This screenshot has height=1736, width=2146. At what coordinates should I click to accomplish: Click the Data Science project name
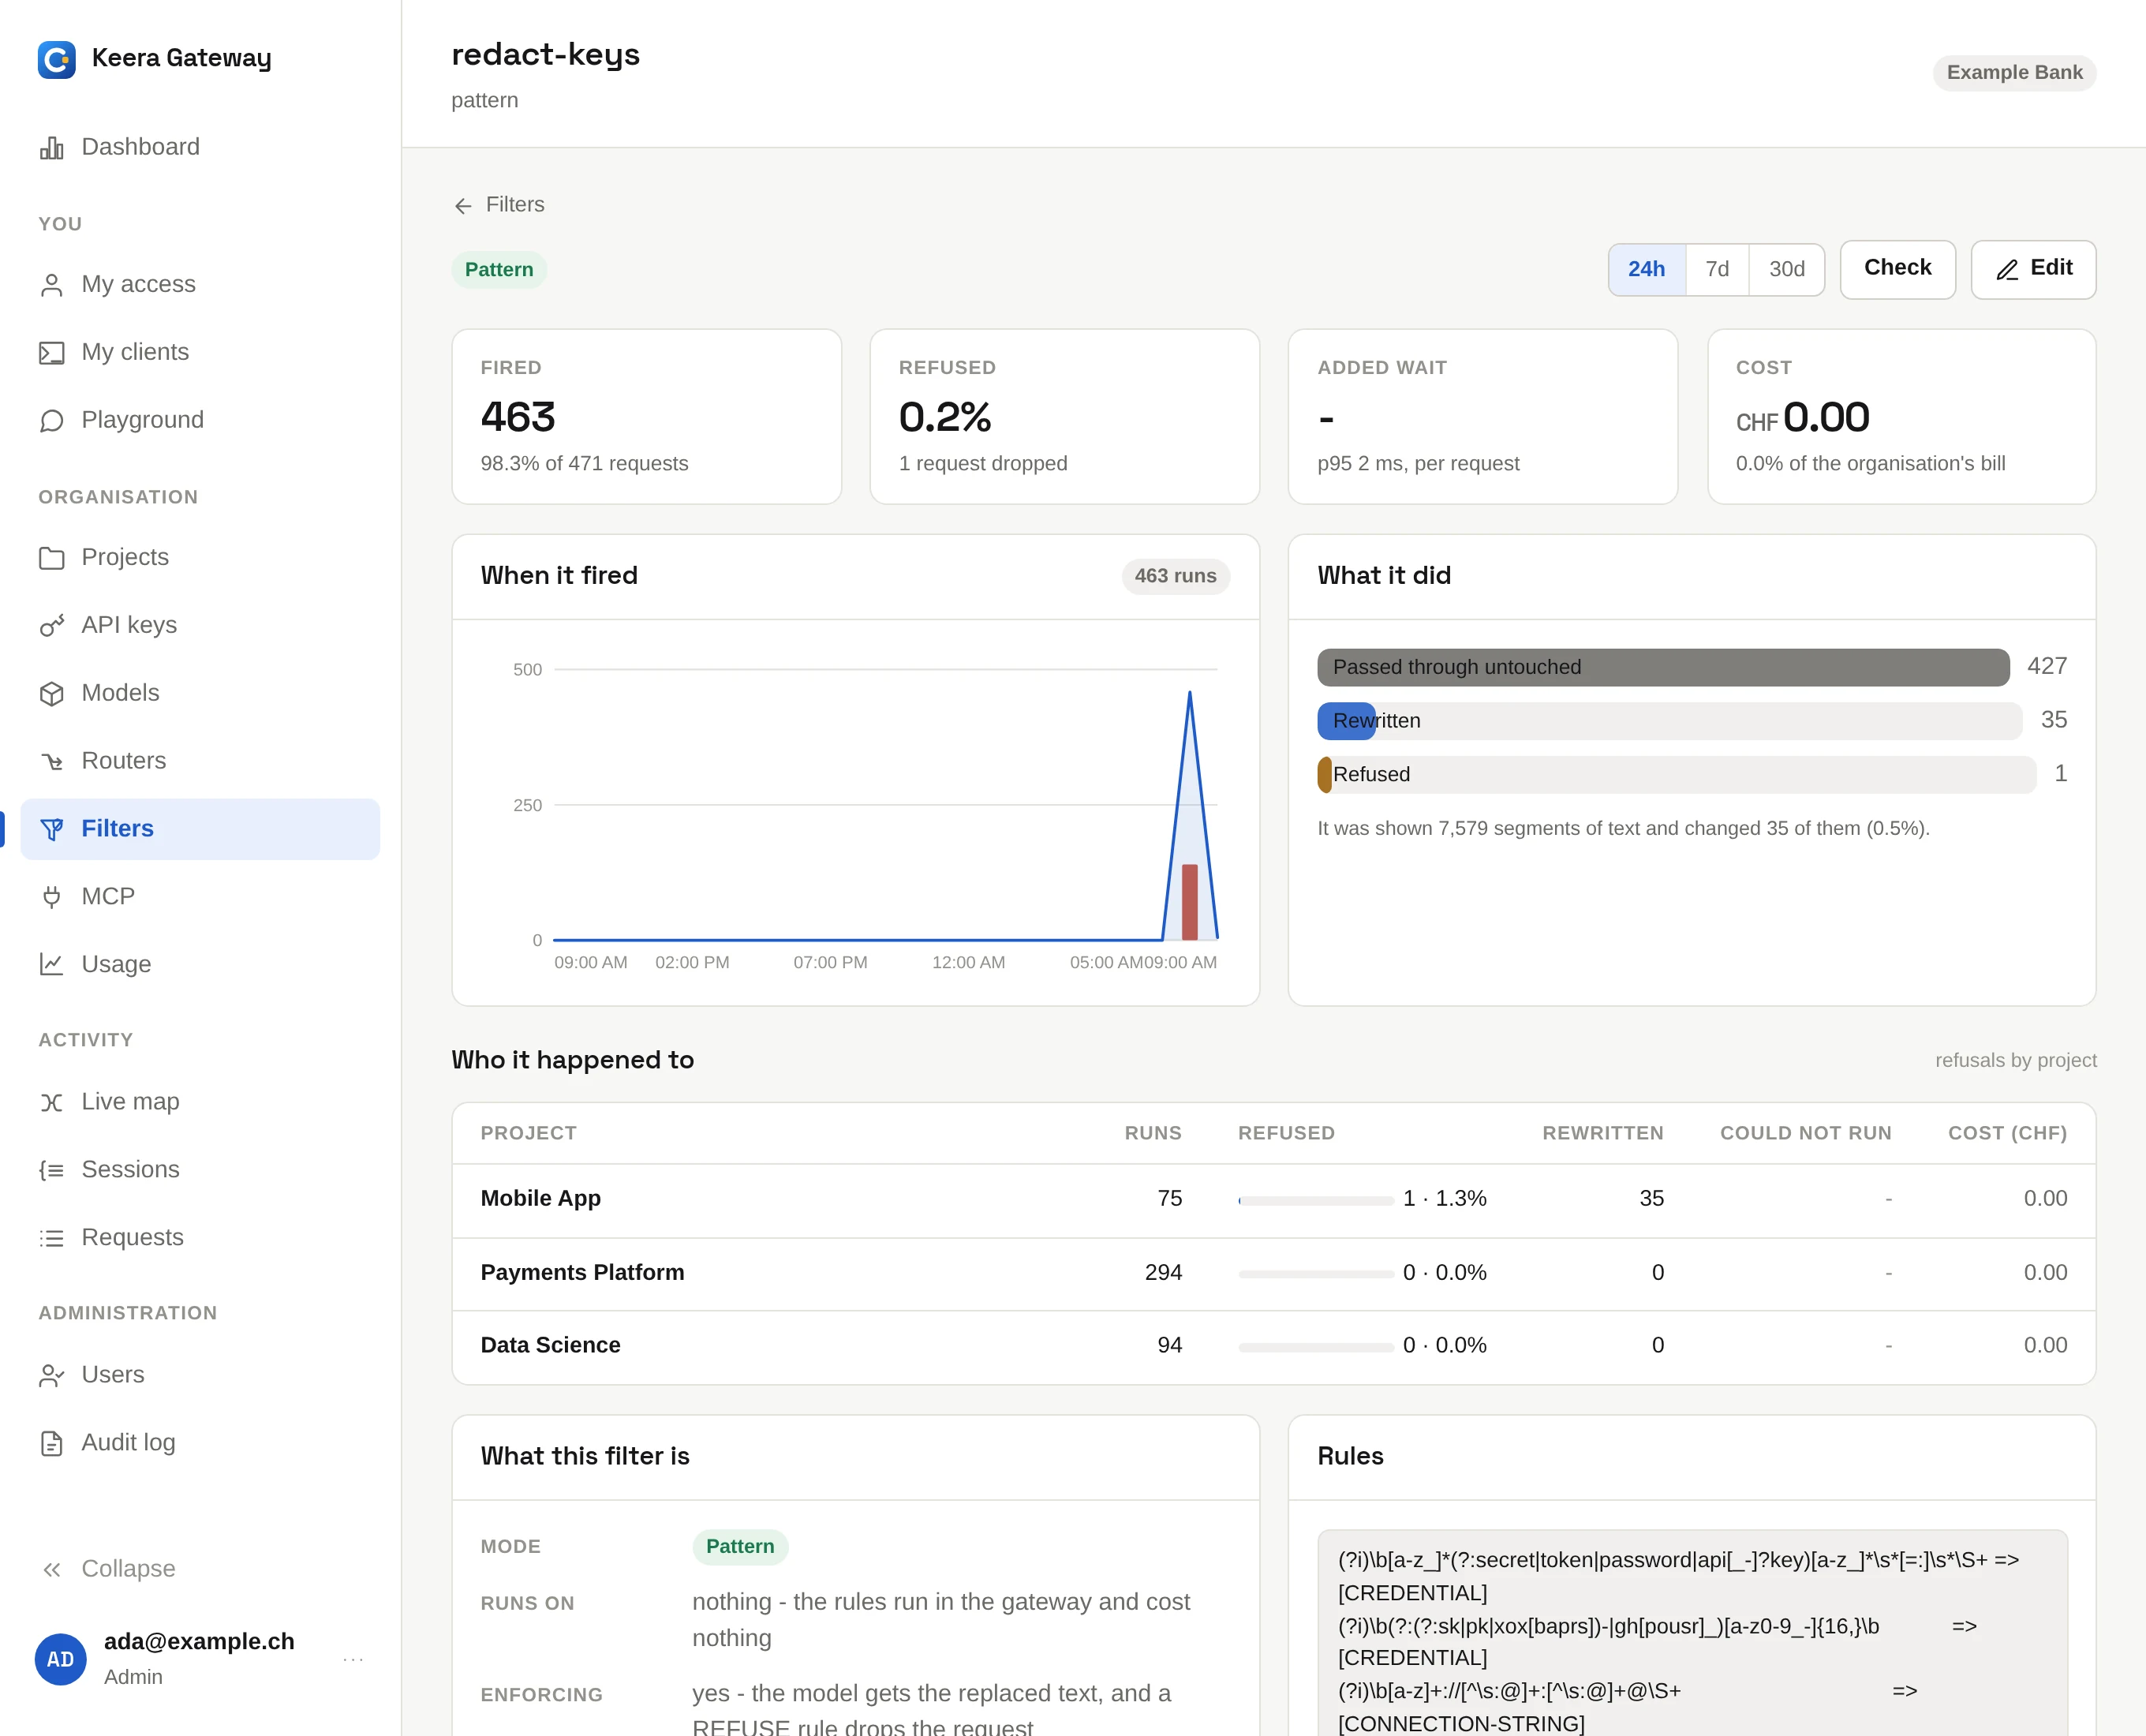click(550, 1345)
